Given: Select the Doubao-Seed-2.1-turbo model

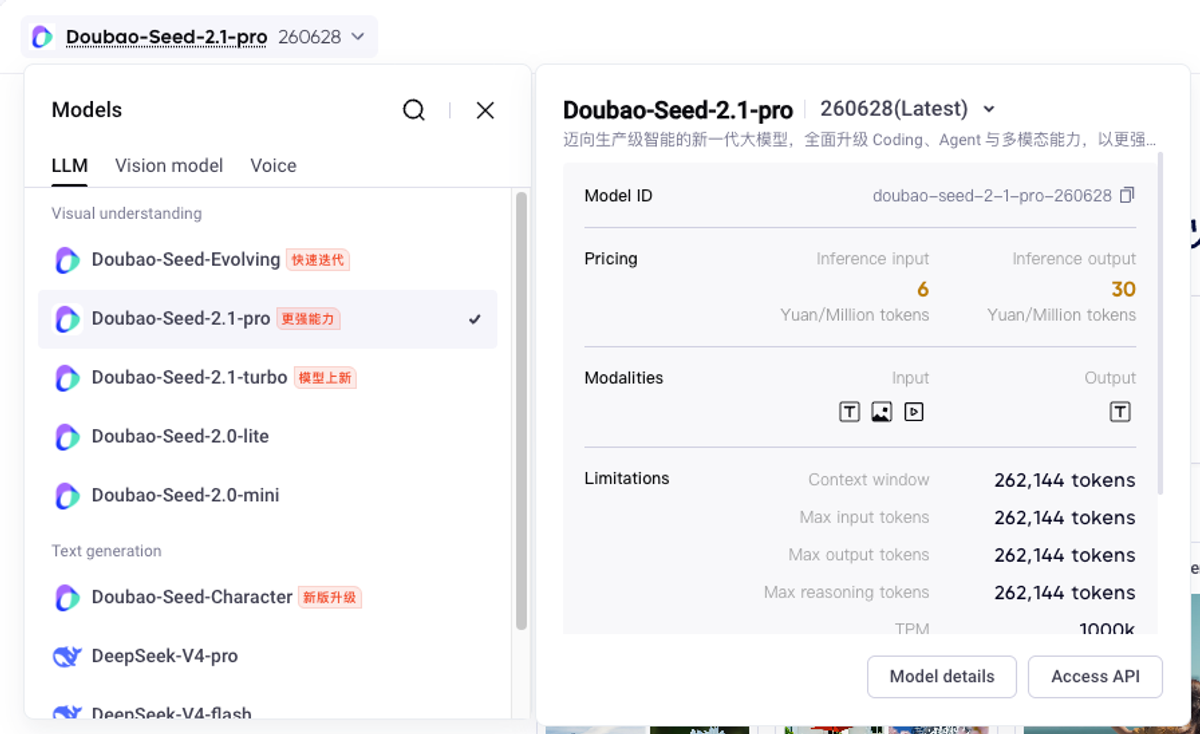Looking at the screenshot, I should click(267, 378).
